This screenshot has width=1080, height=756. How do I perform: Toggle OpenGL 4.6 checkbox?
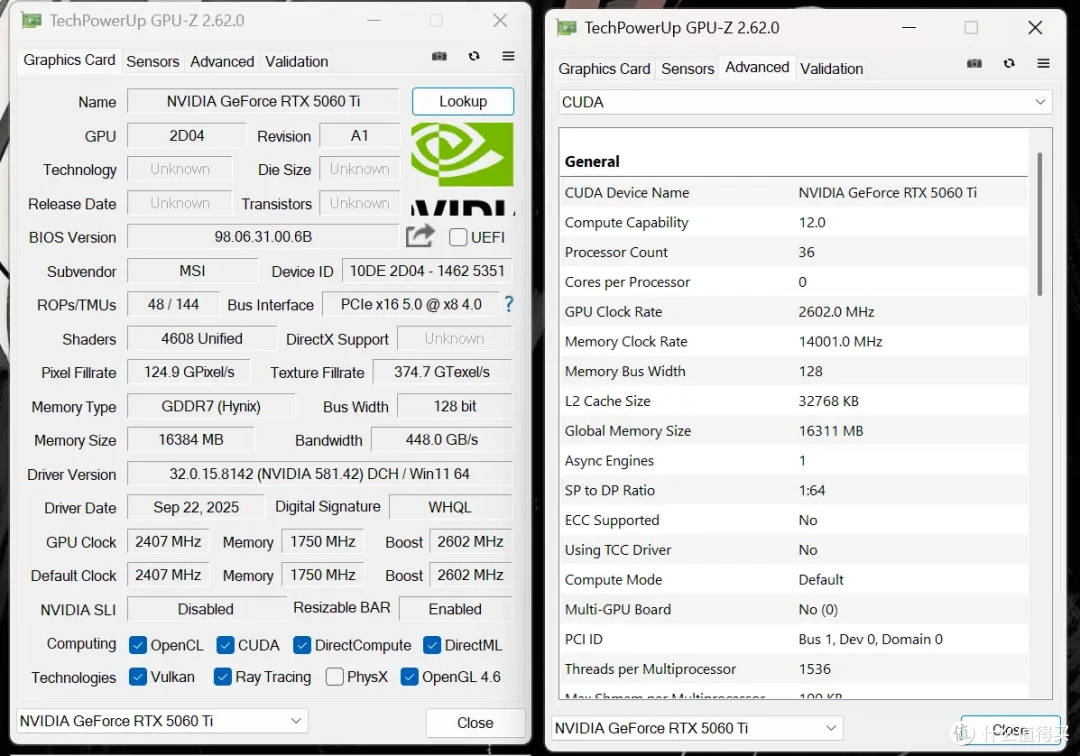click(x=409, y=677)
